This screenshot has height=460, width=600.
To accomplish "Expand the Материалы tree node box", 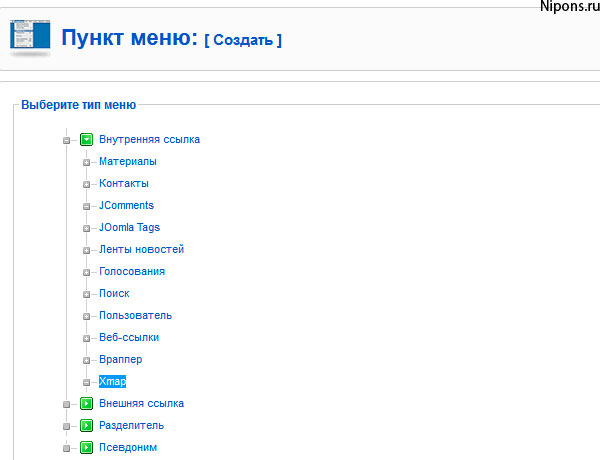I will tap(87, 162).
